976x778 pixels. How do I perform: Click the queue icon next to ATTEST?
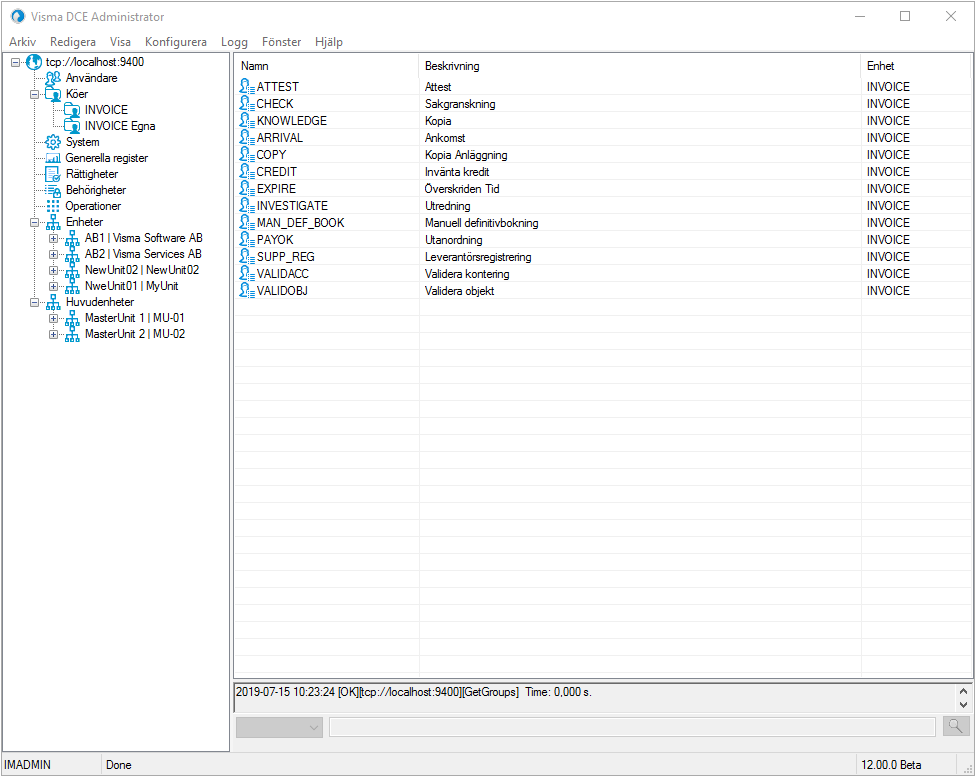coord(245,86)
